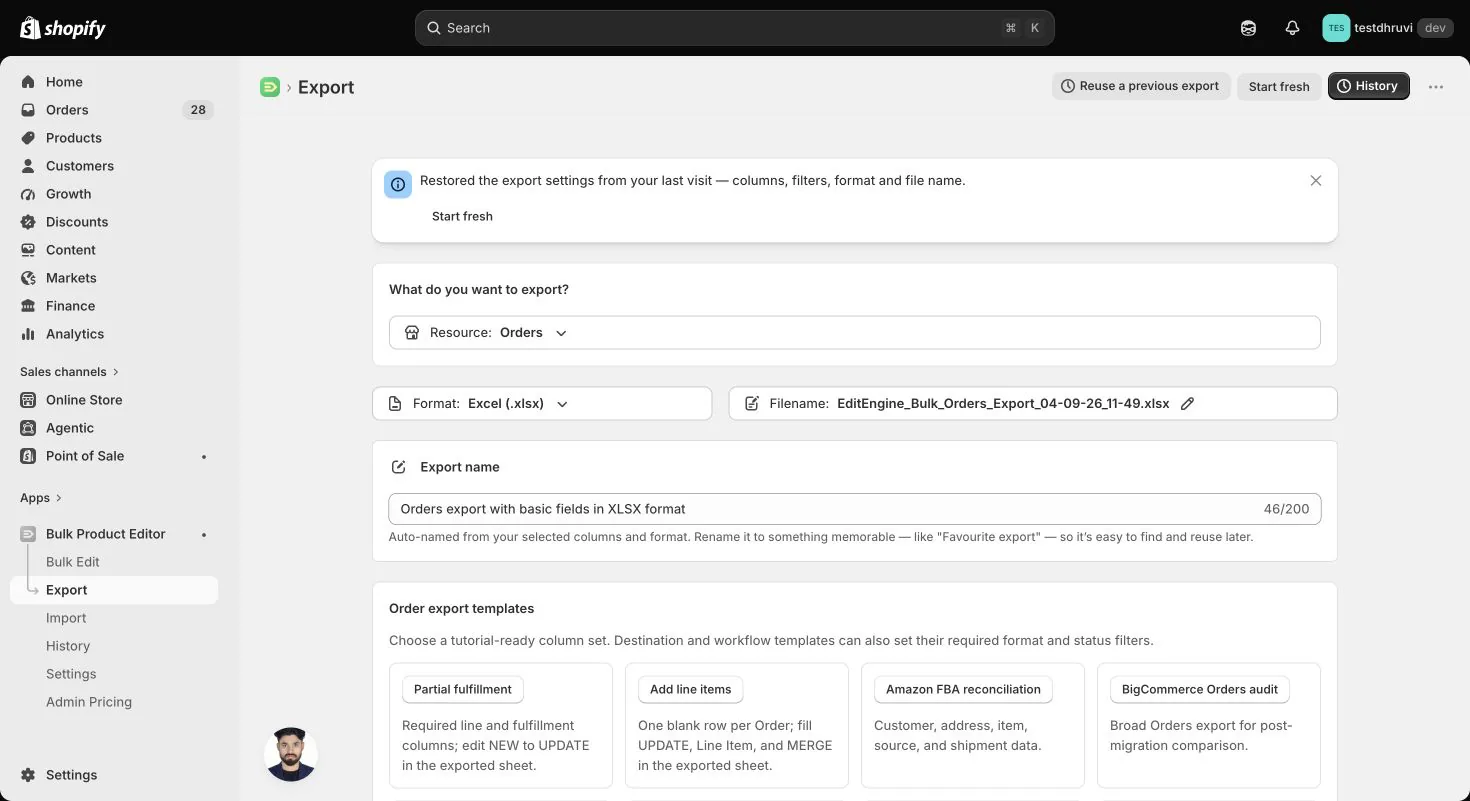The height and width of the screenshot is (801, 1470).
Task: Go to the Markets page
Action: click(114, 278)
